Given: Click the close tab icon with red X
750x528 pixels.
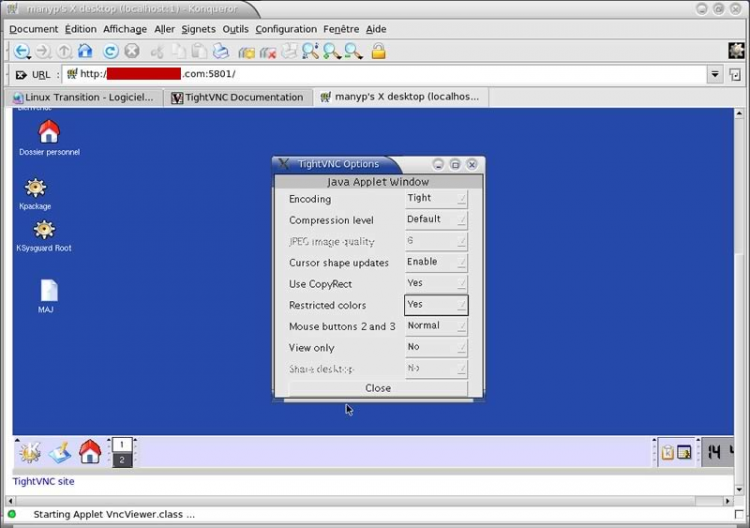Looking at the screenshot, I should (x=268, y=52).
